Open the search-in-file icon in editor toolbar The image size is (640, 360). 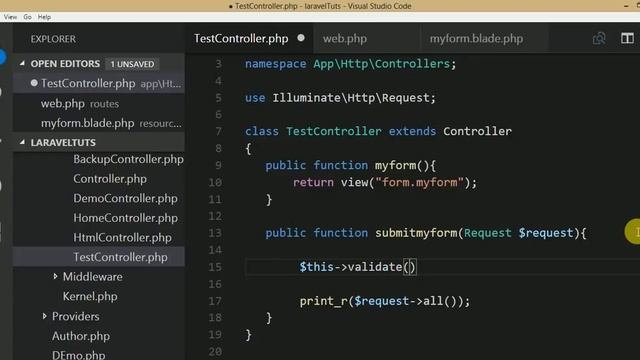click(599, 38)
